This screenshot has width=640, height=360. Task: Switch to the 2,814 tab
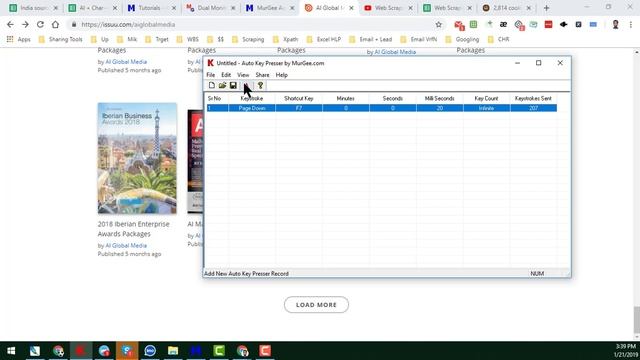click(507, 8)
